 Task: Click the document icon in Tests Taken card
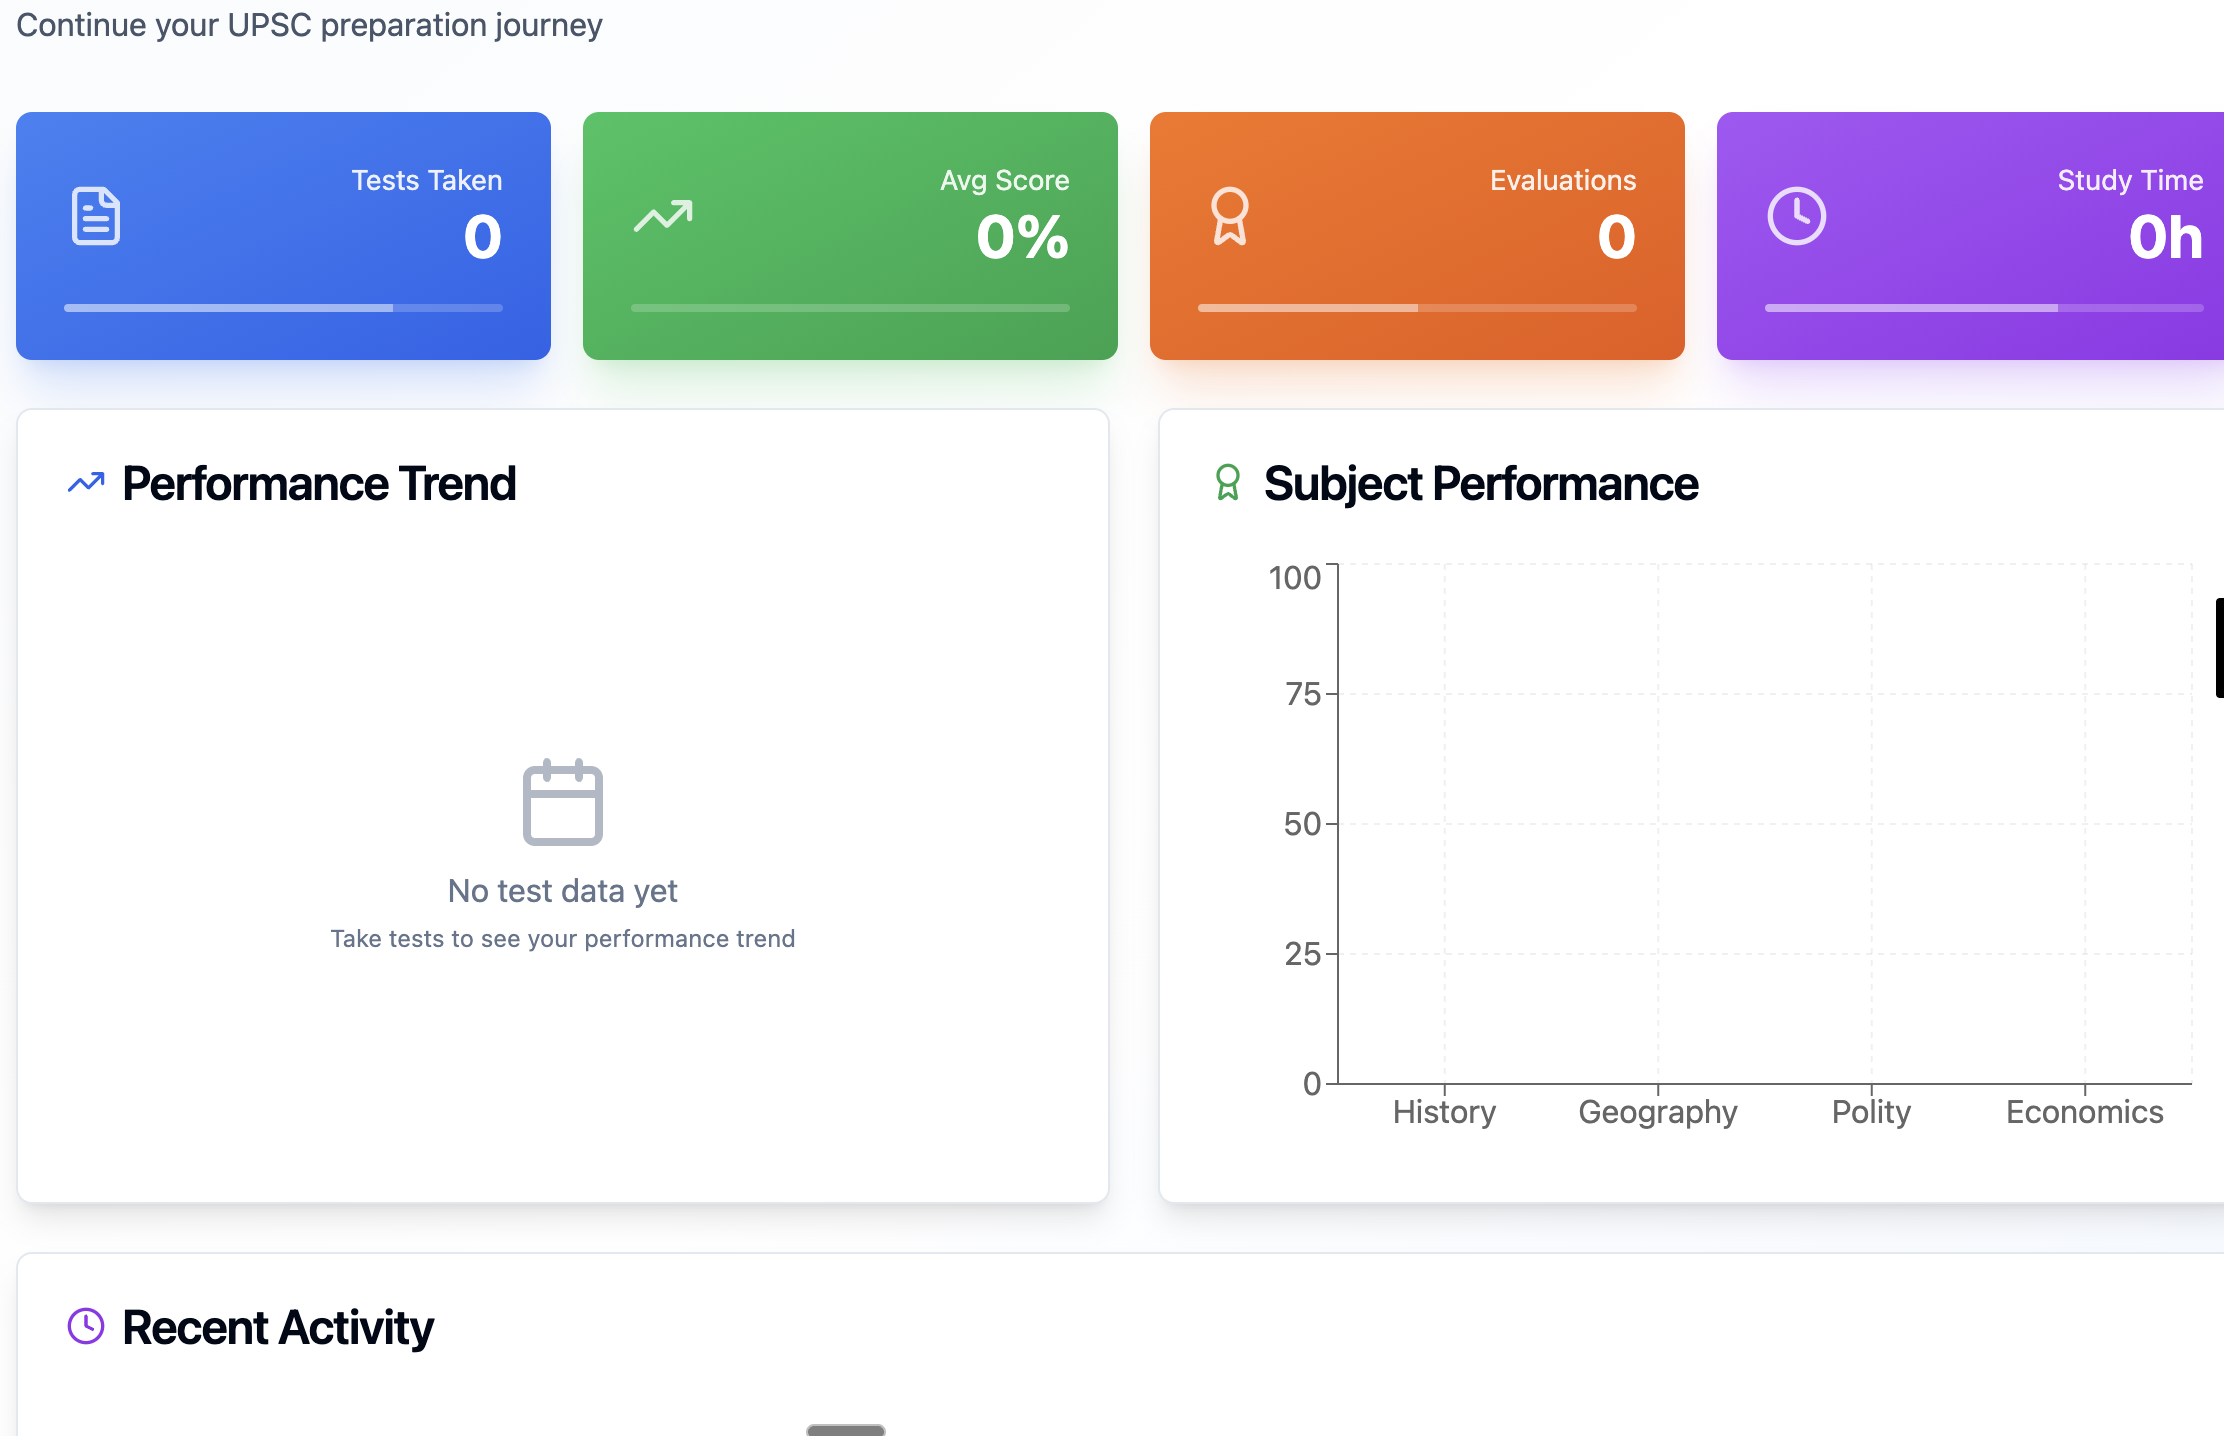(96, 216)
